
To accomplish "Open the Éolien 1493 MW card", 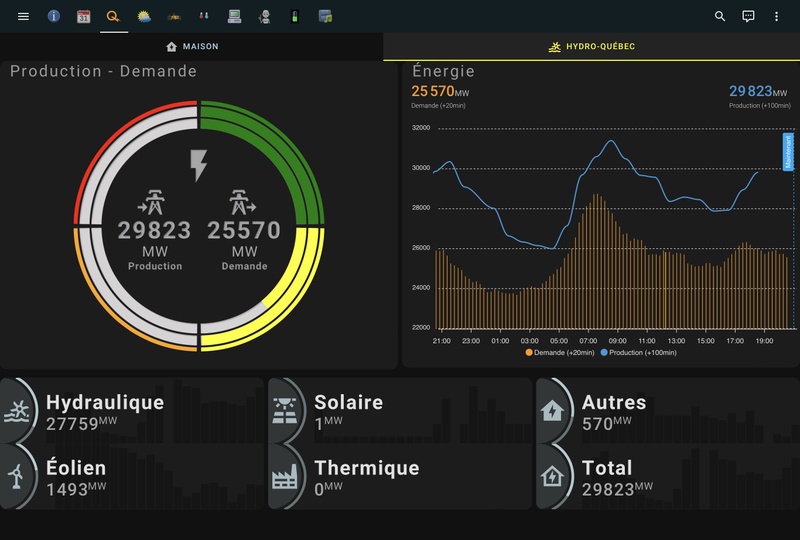I will 132,476.
